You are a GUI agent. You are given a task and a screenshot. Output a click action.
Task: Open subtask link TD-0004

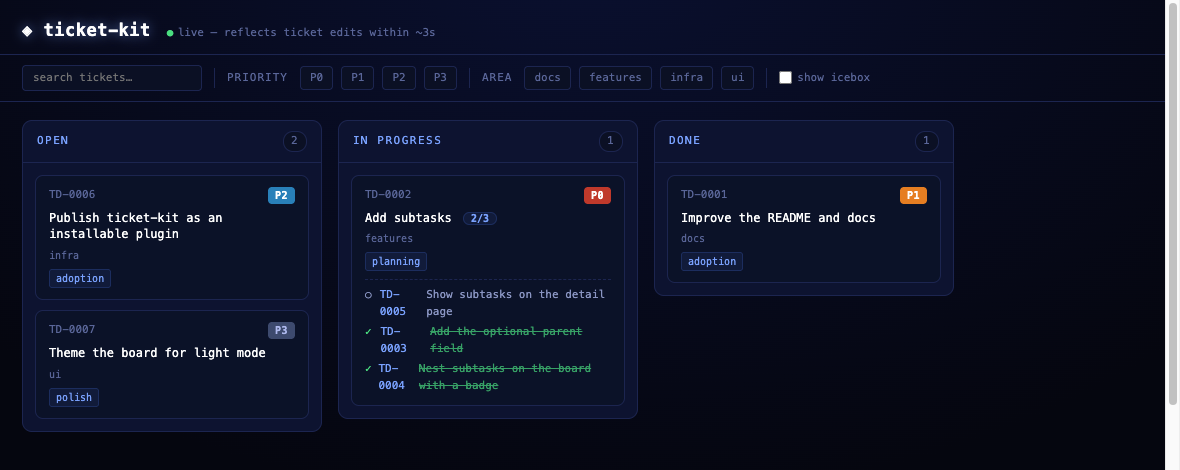click(x=391, y=377)
